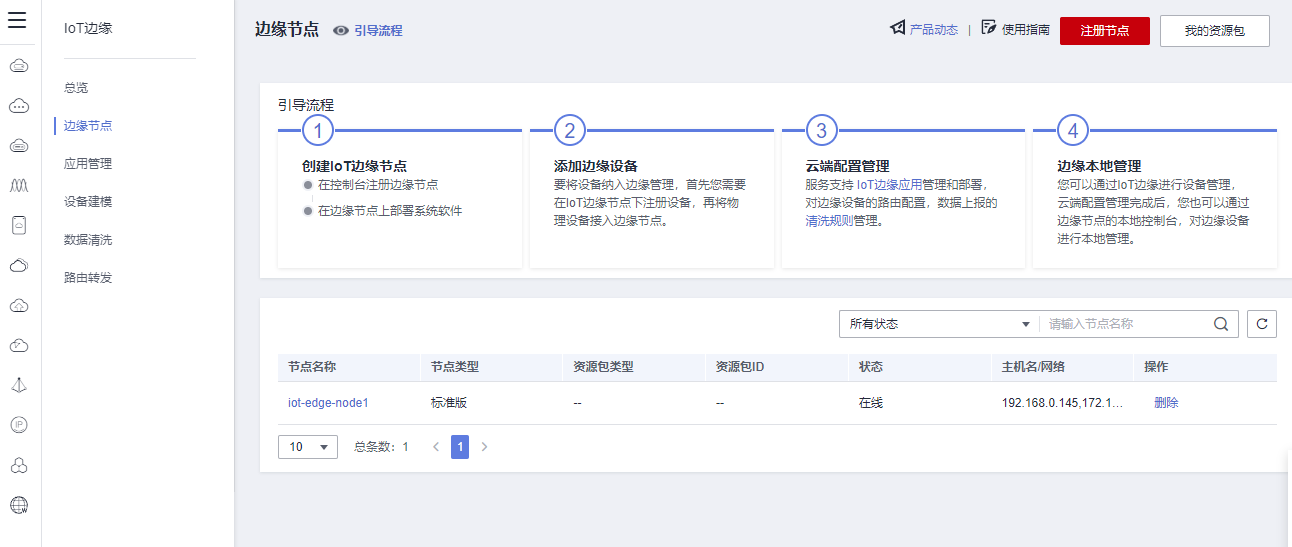Click the globe icon in the left rail
The width and height of the screenshot is (1292, 547).
click(x=18, y=504)
